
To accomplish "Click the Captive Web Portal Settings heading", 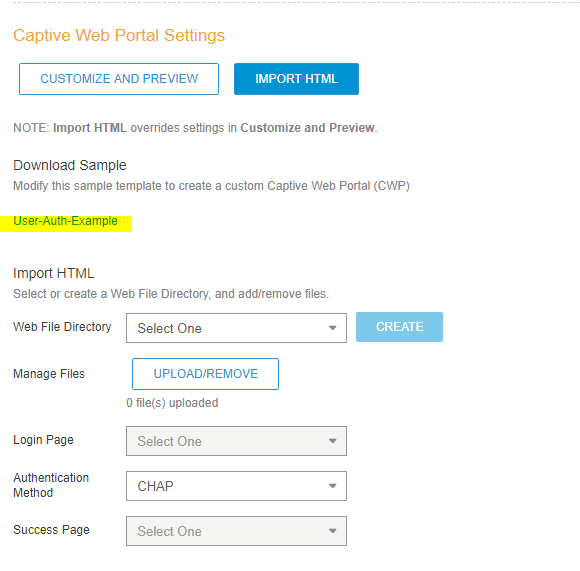I will click(x=119, y=36).
